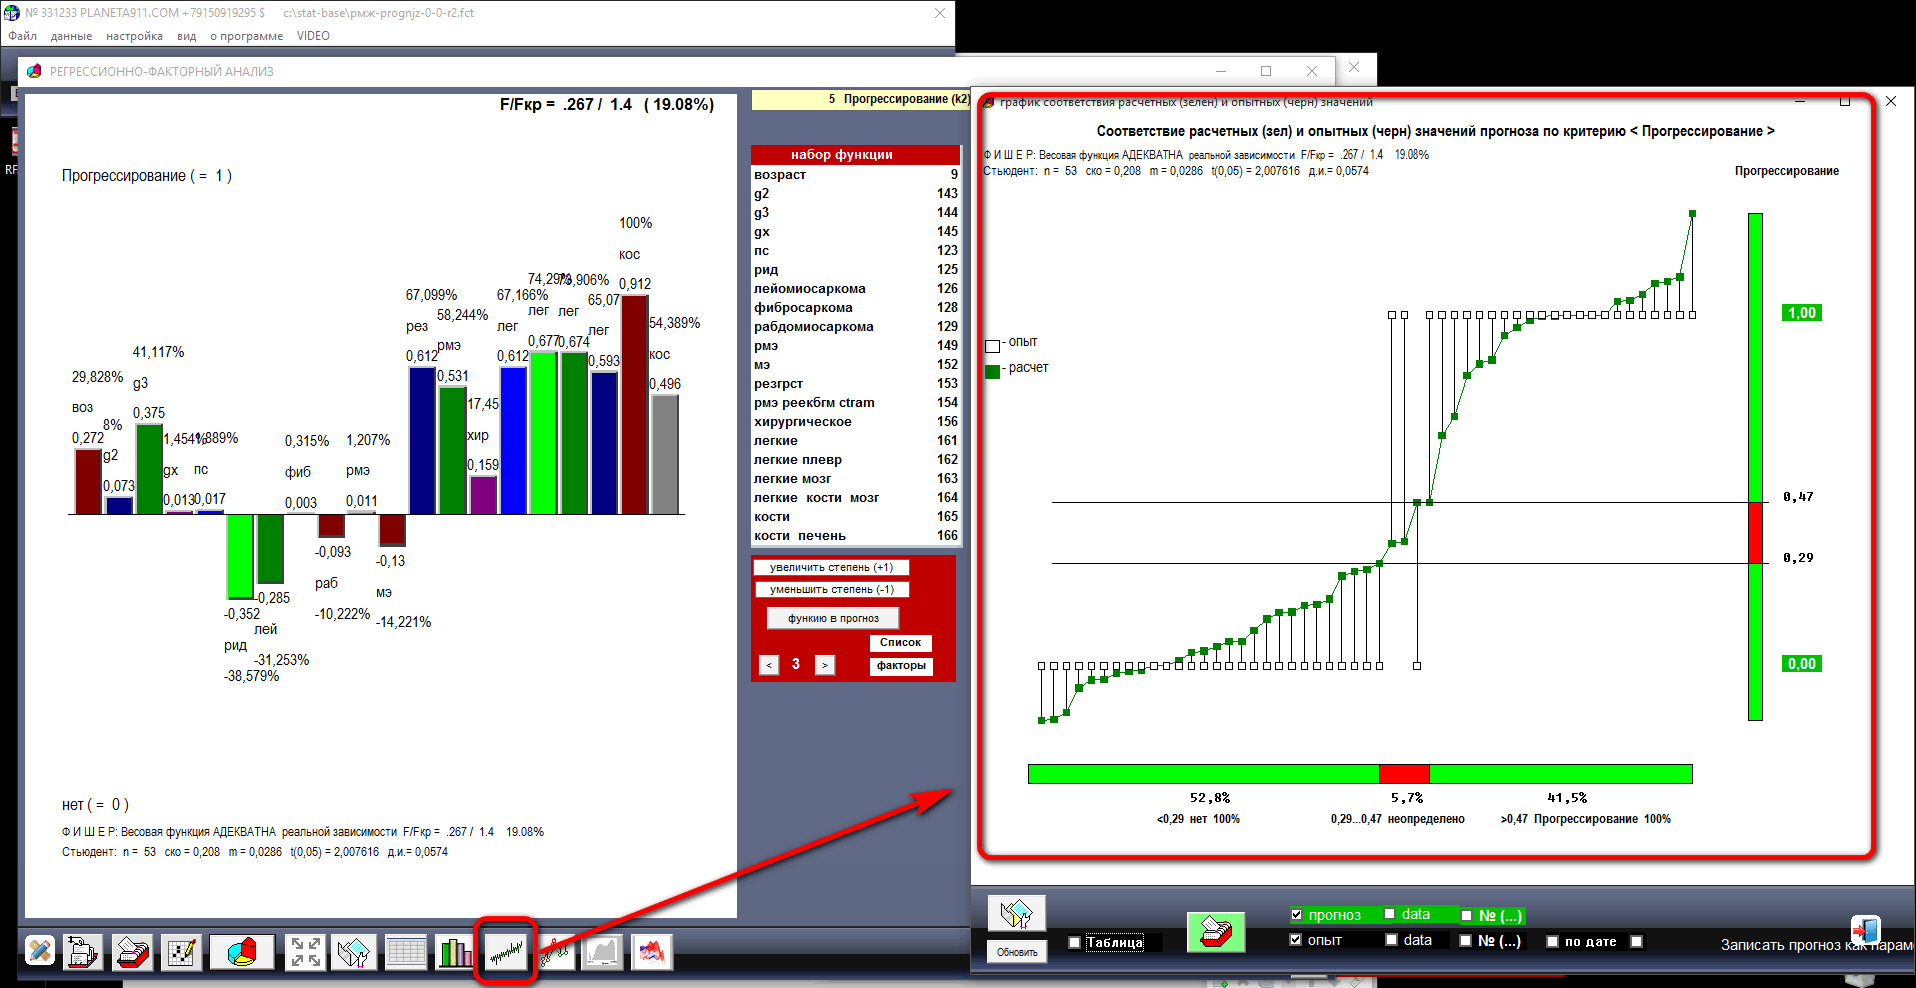
Task: Open the настройка menu
Action: pyautogui.click(x=134, y=36)
